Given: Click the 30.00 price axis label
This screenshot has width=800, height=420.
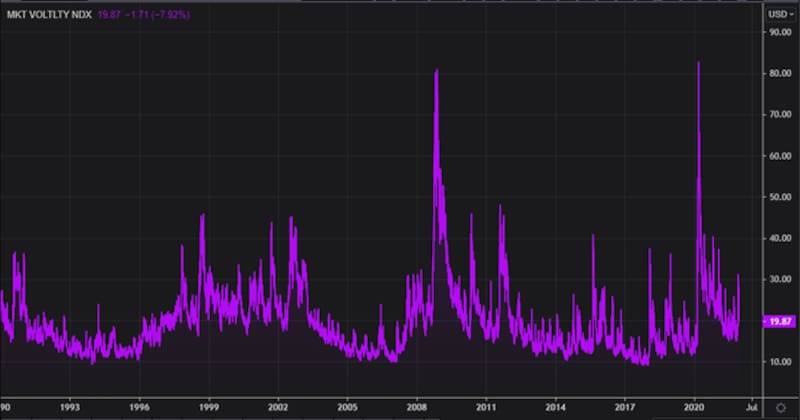Looking at the screenshot, I should [x=779, y=279].
